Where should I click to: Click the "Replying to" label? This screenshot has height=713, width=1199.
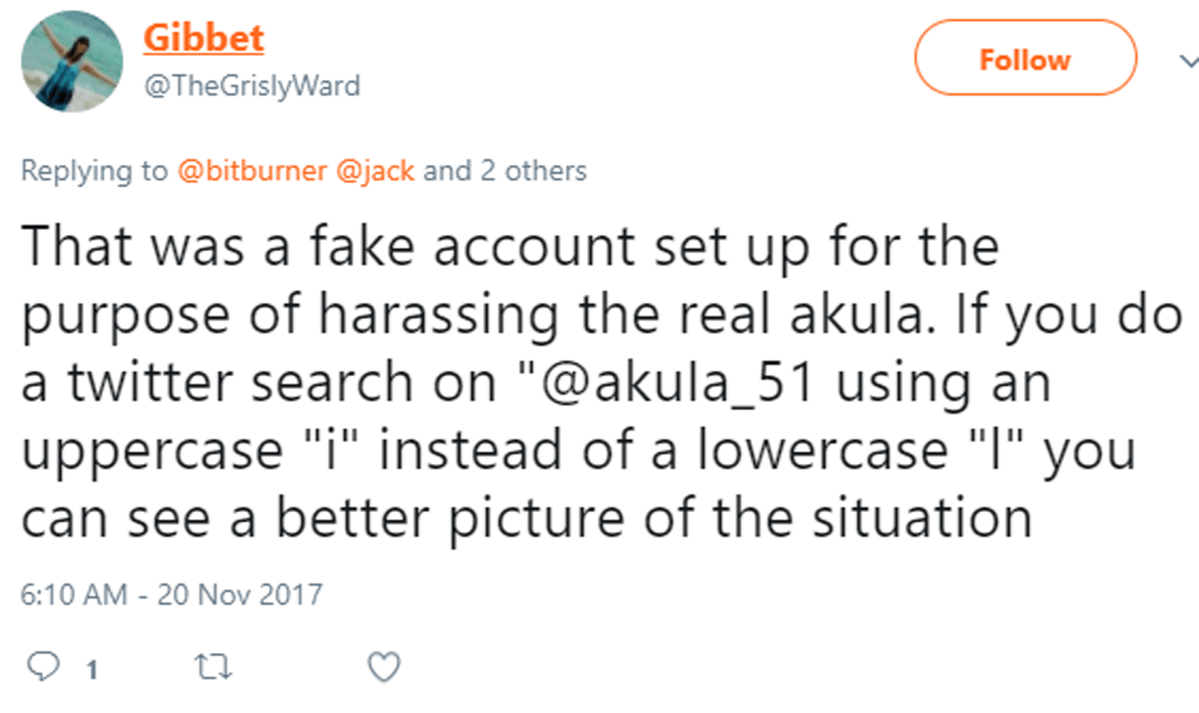pyautogui.click(x=94, y=171)
